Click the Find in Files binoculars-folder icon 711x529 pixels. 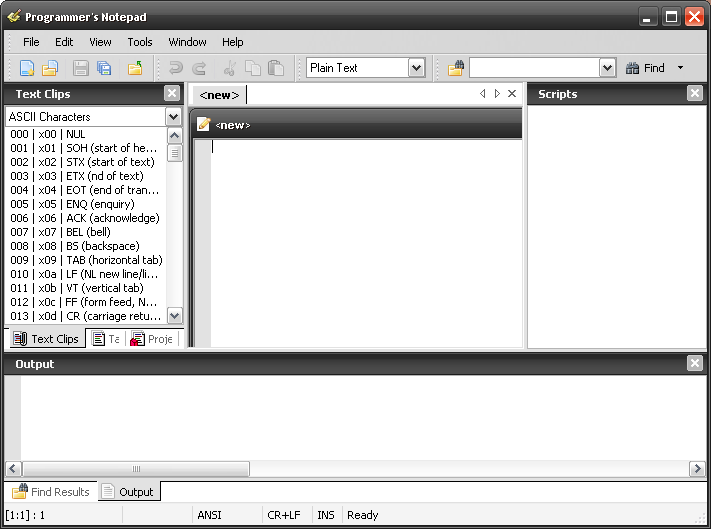pos(456,68)
